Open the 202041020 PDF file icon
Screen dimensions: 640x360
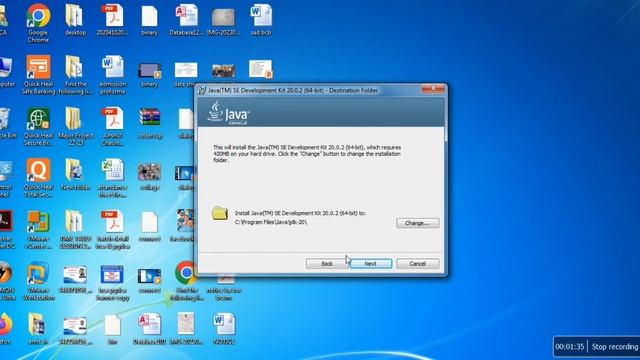pyautogui.click(x=112, y=20)
